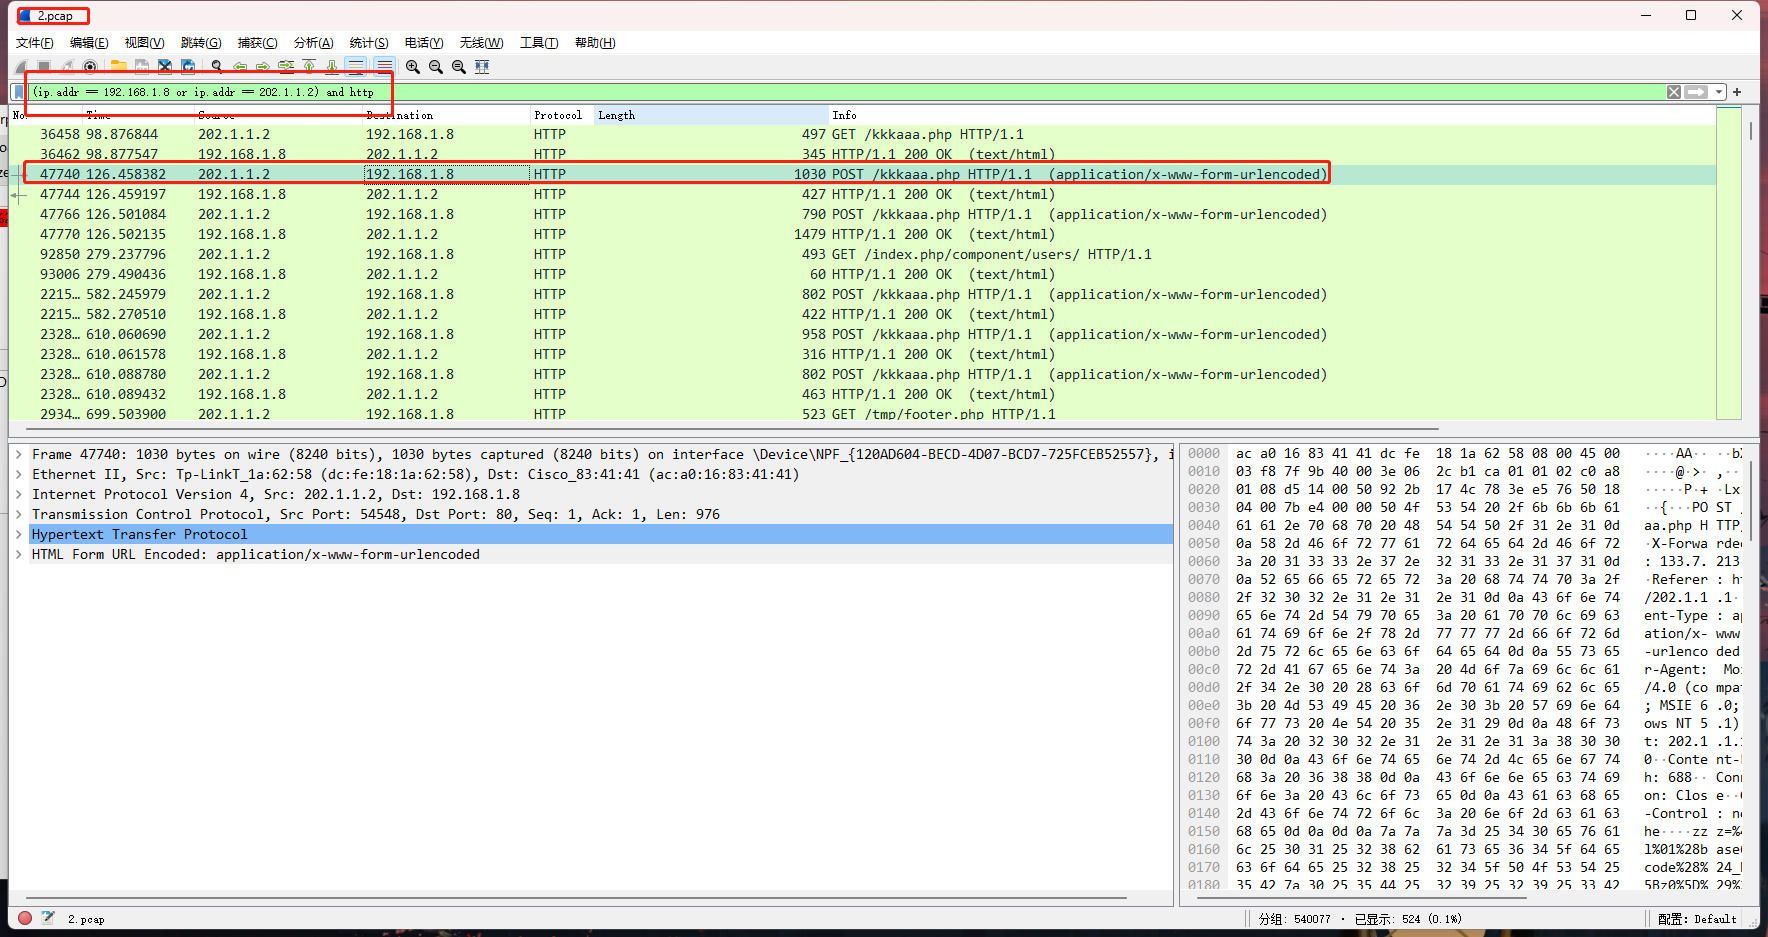Open the 工具(T) menu
Screen dimensions: 1768x937
pyautogui.click(x=539, y=43)
